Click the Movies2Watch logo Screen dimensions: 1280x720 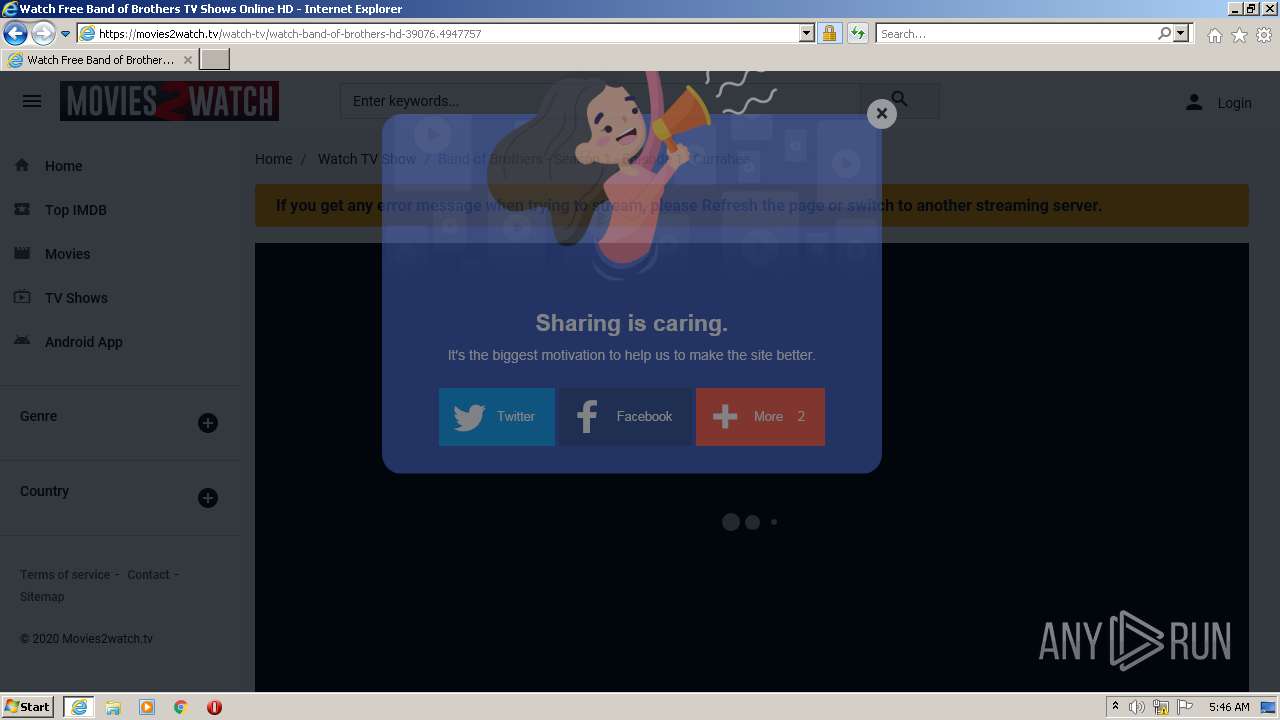169,101
